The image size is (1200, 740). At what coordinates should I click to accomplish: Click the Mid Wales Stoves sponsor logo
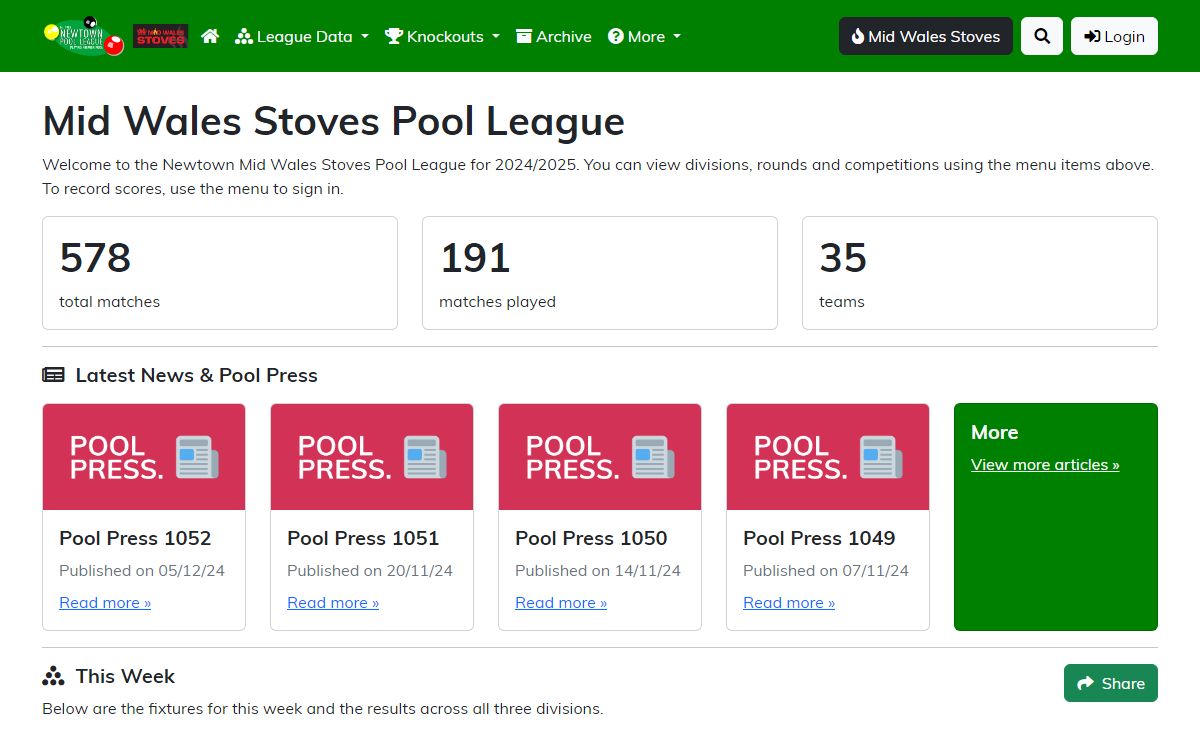(x=160, y=36)
